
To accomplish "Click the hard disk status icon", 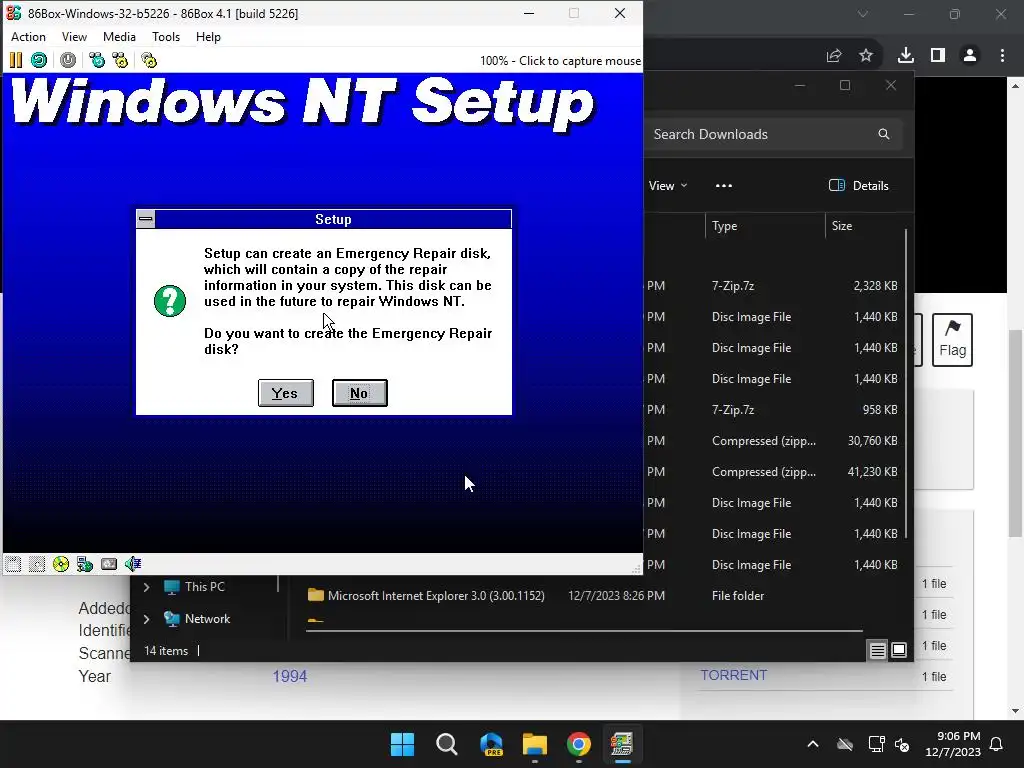I will [108, 564].
